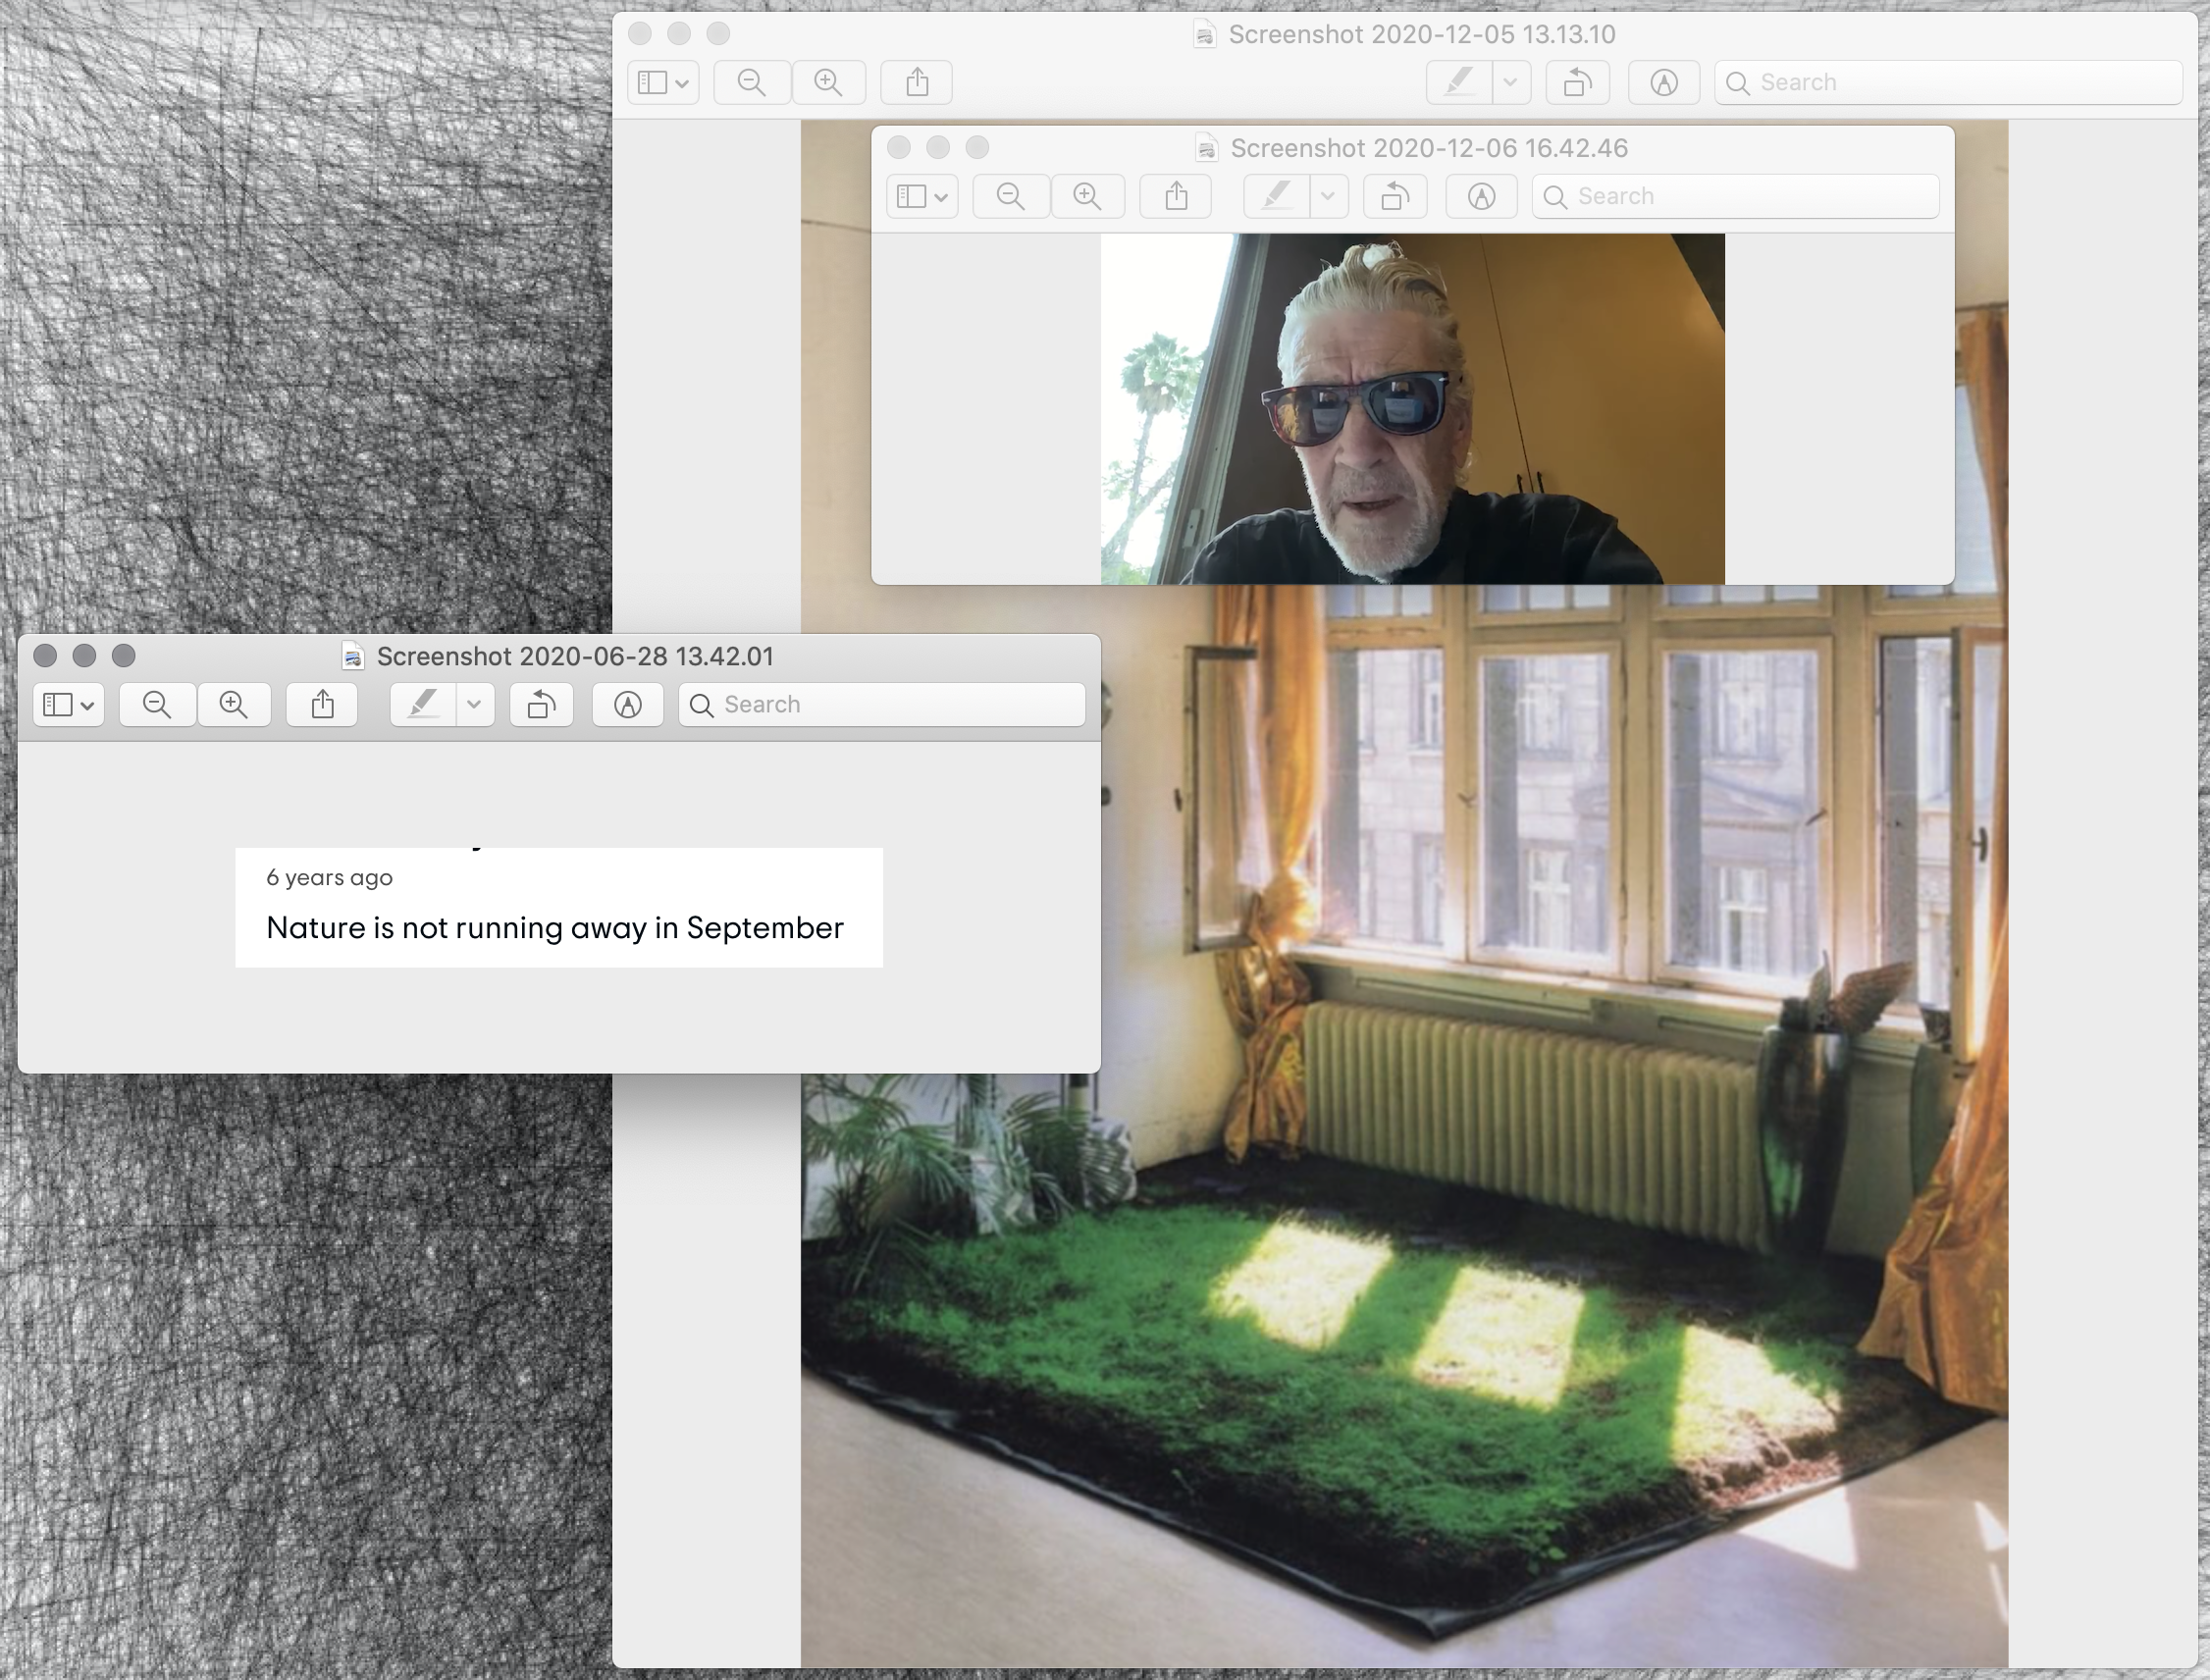
Task: Open sidebar view menu in 13.42.01 window
Action: pyautogui.click(x=69, y=705)
